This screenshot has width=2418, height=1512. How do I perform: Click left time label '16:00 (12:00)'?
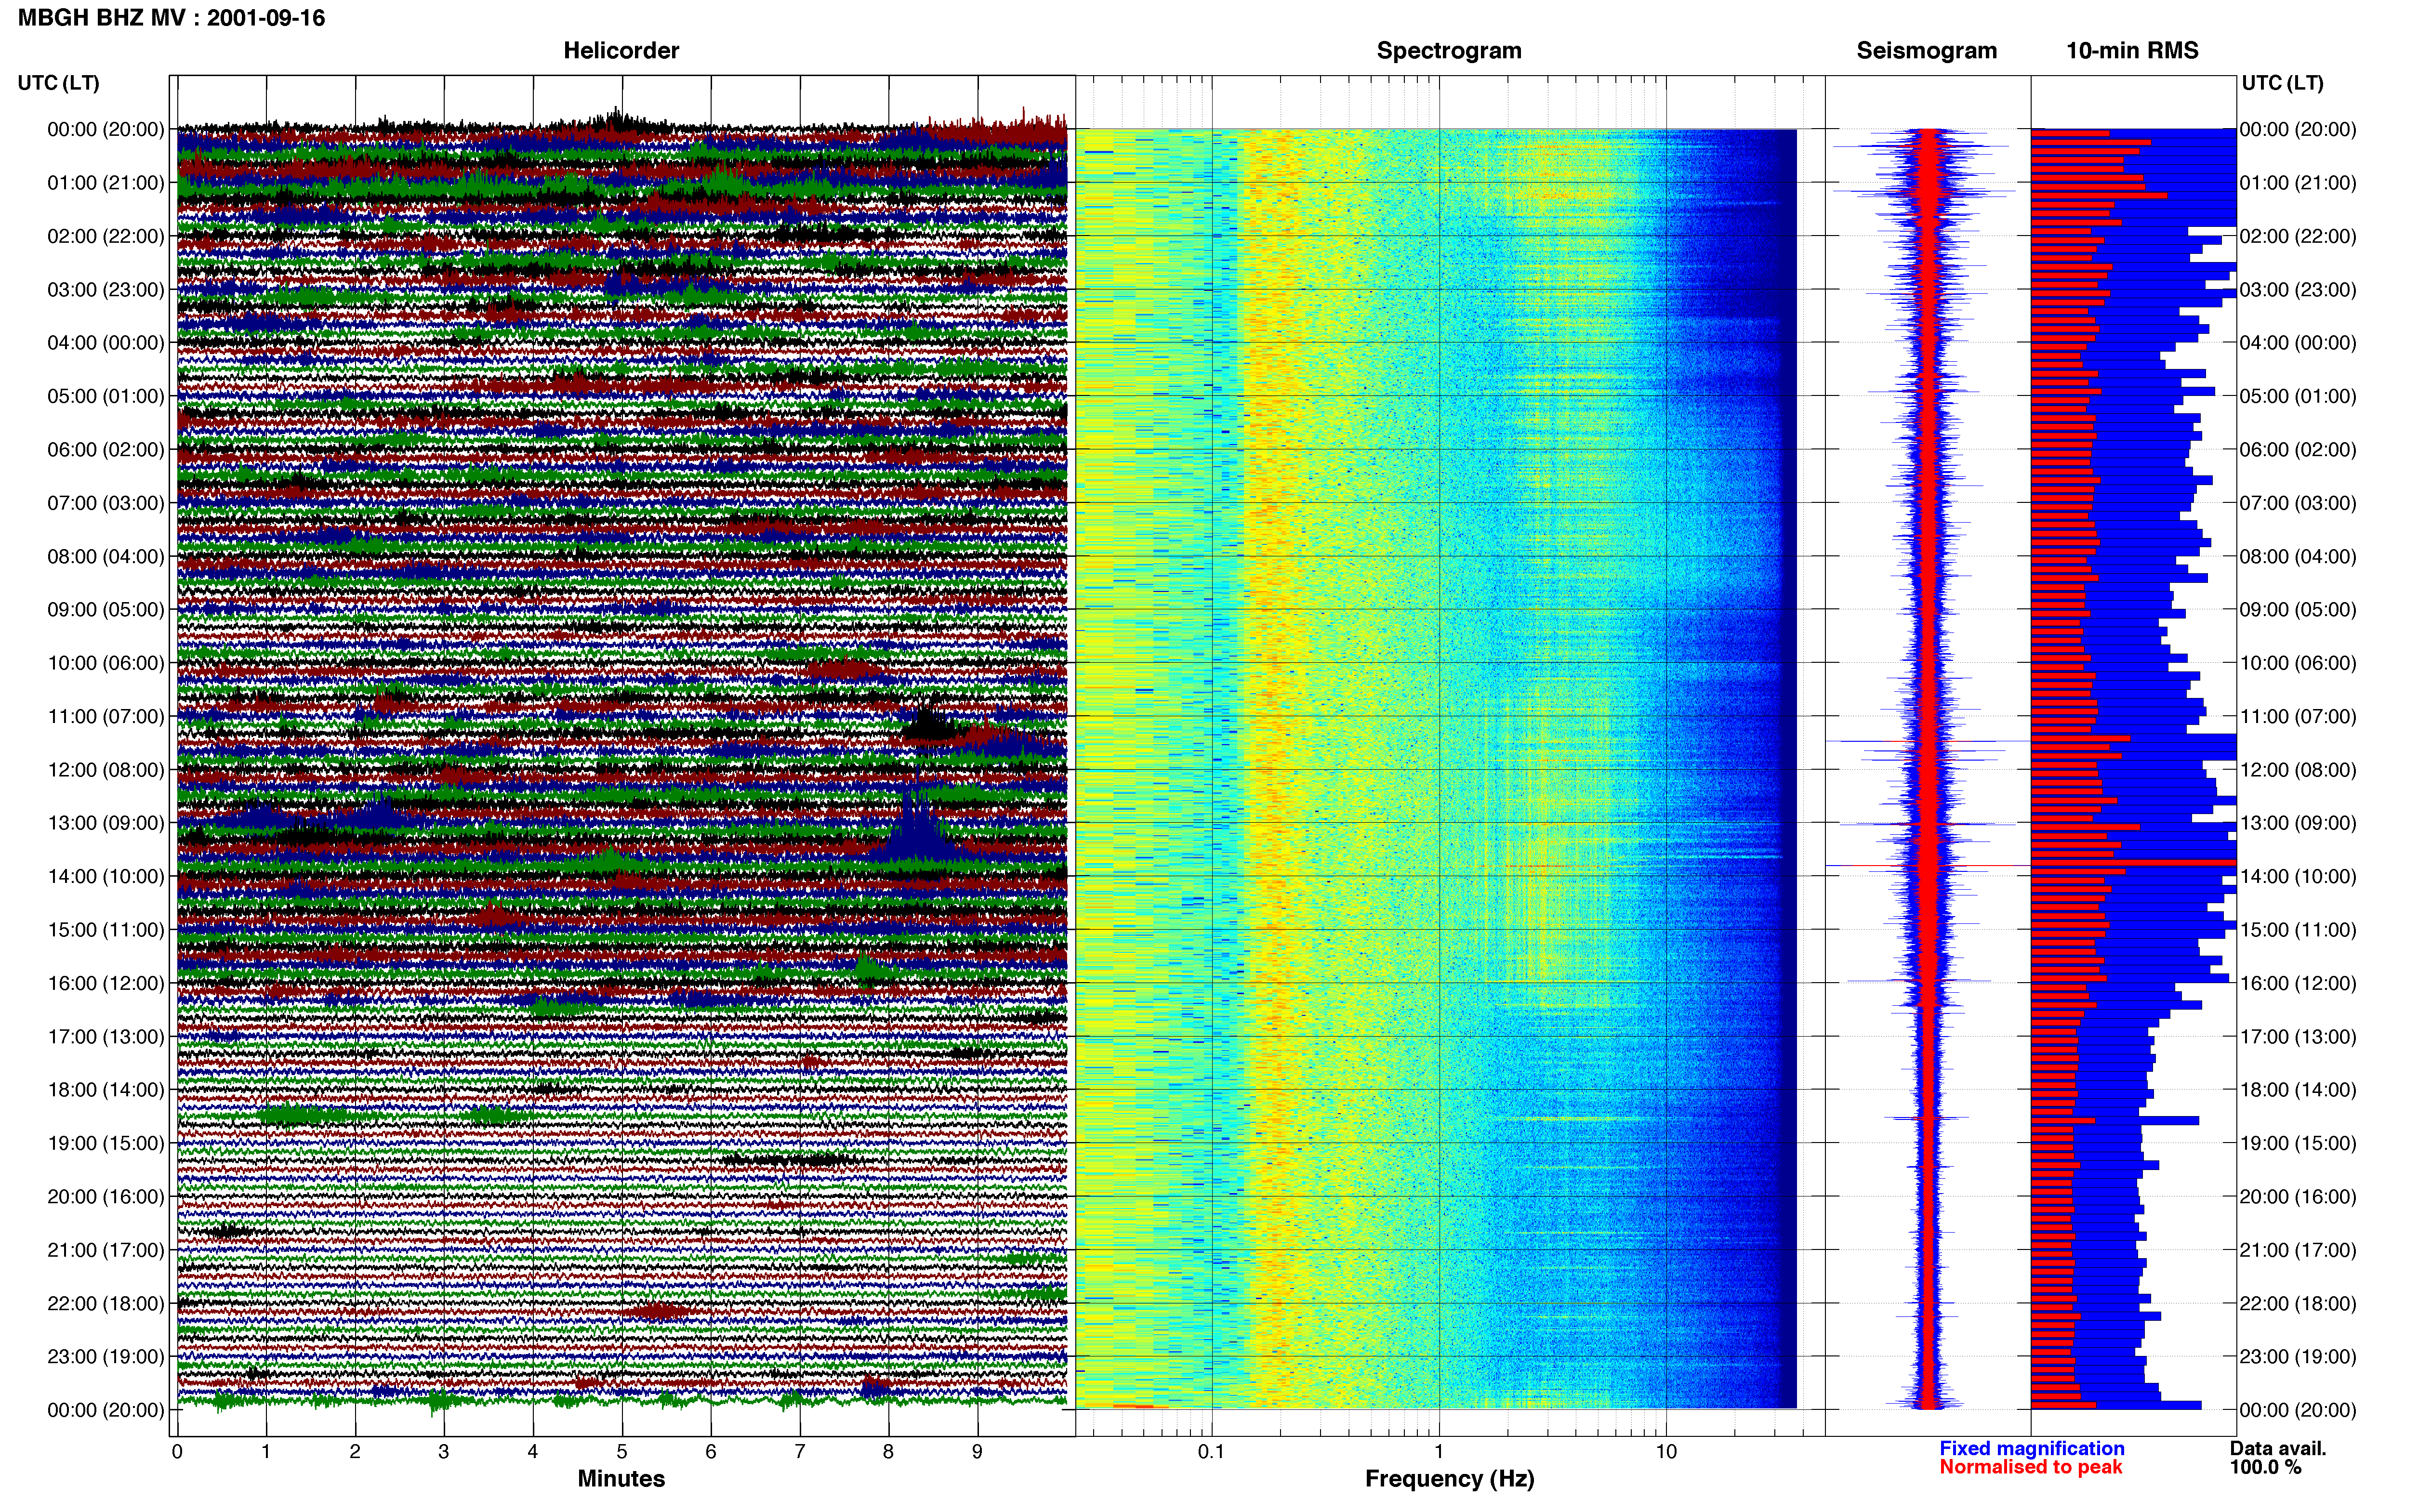point(105,983)
